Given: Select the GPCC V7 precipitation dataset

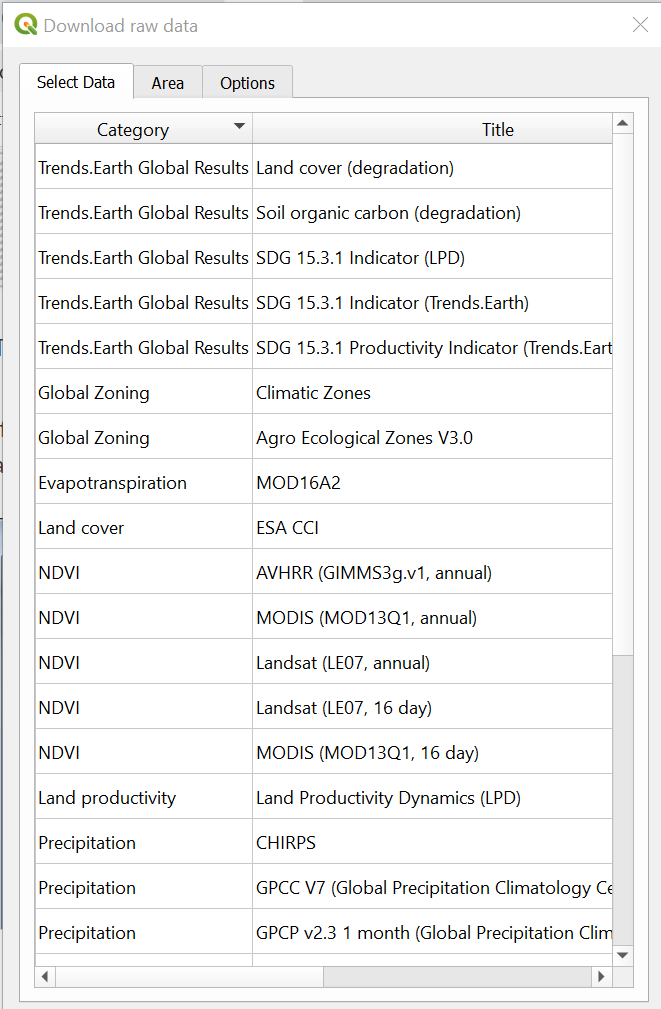Looking at the screenshot, I should pos(432,888).
